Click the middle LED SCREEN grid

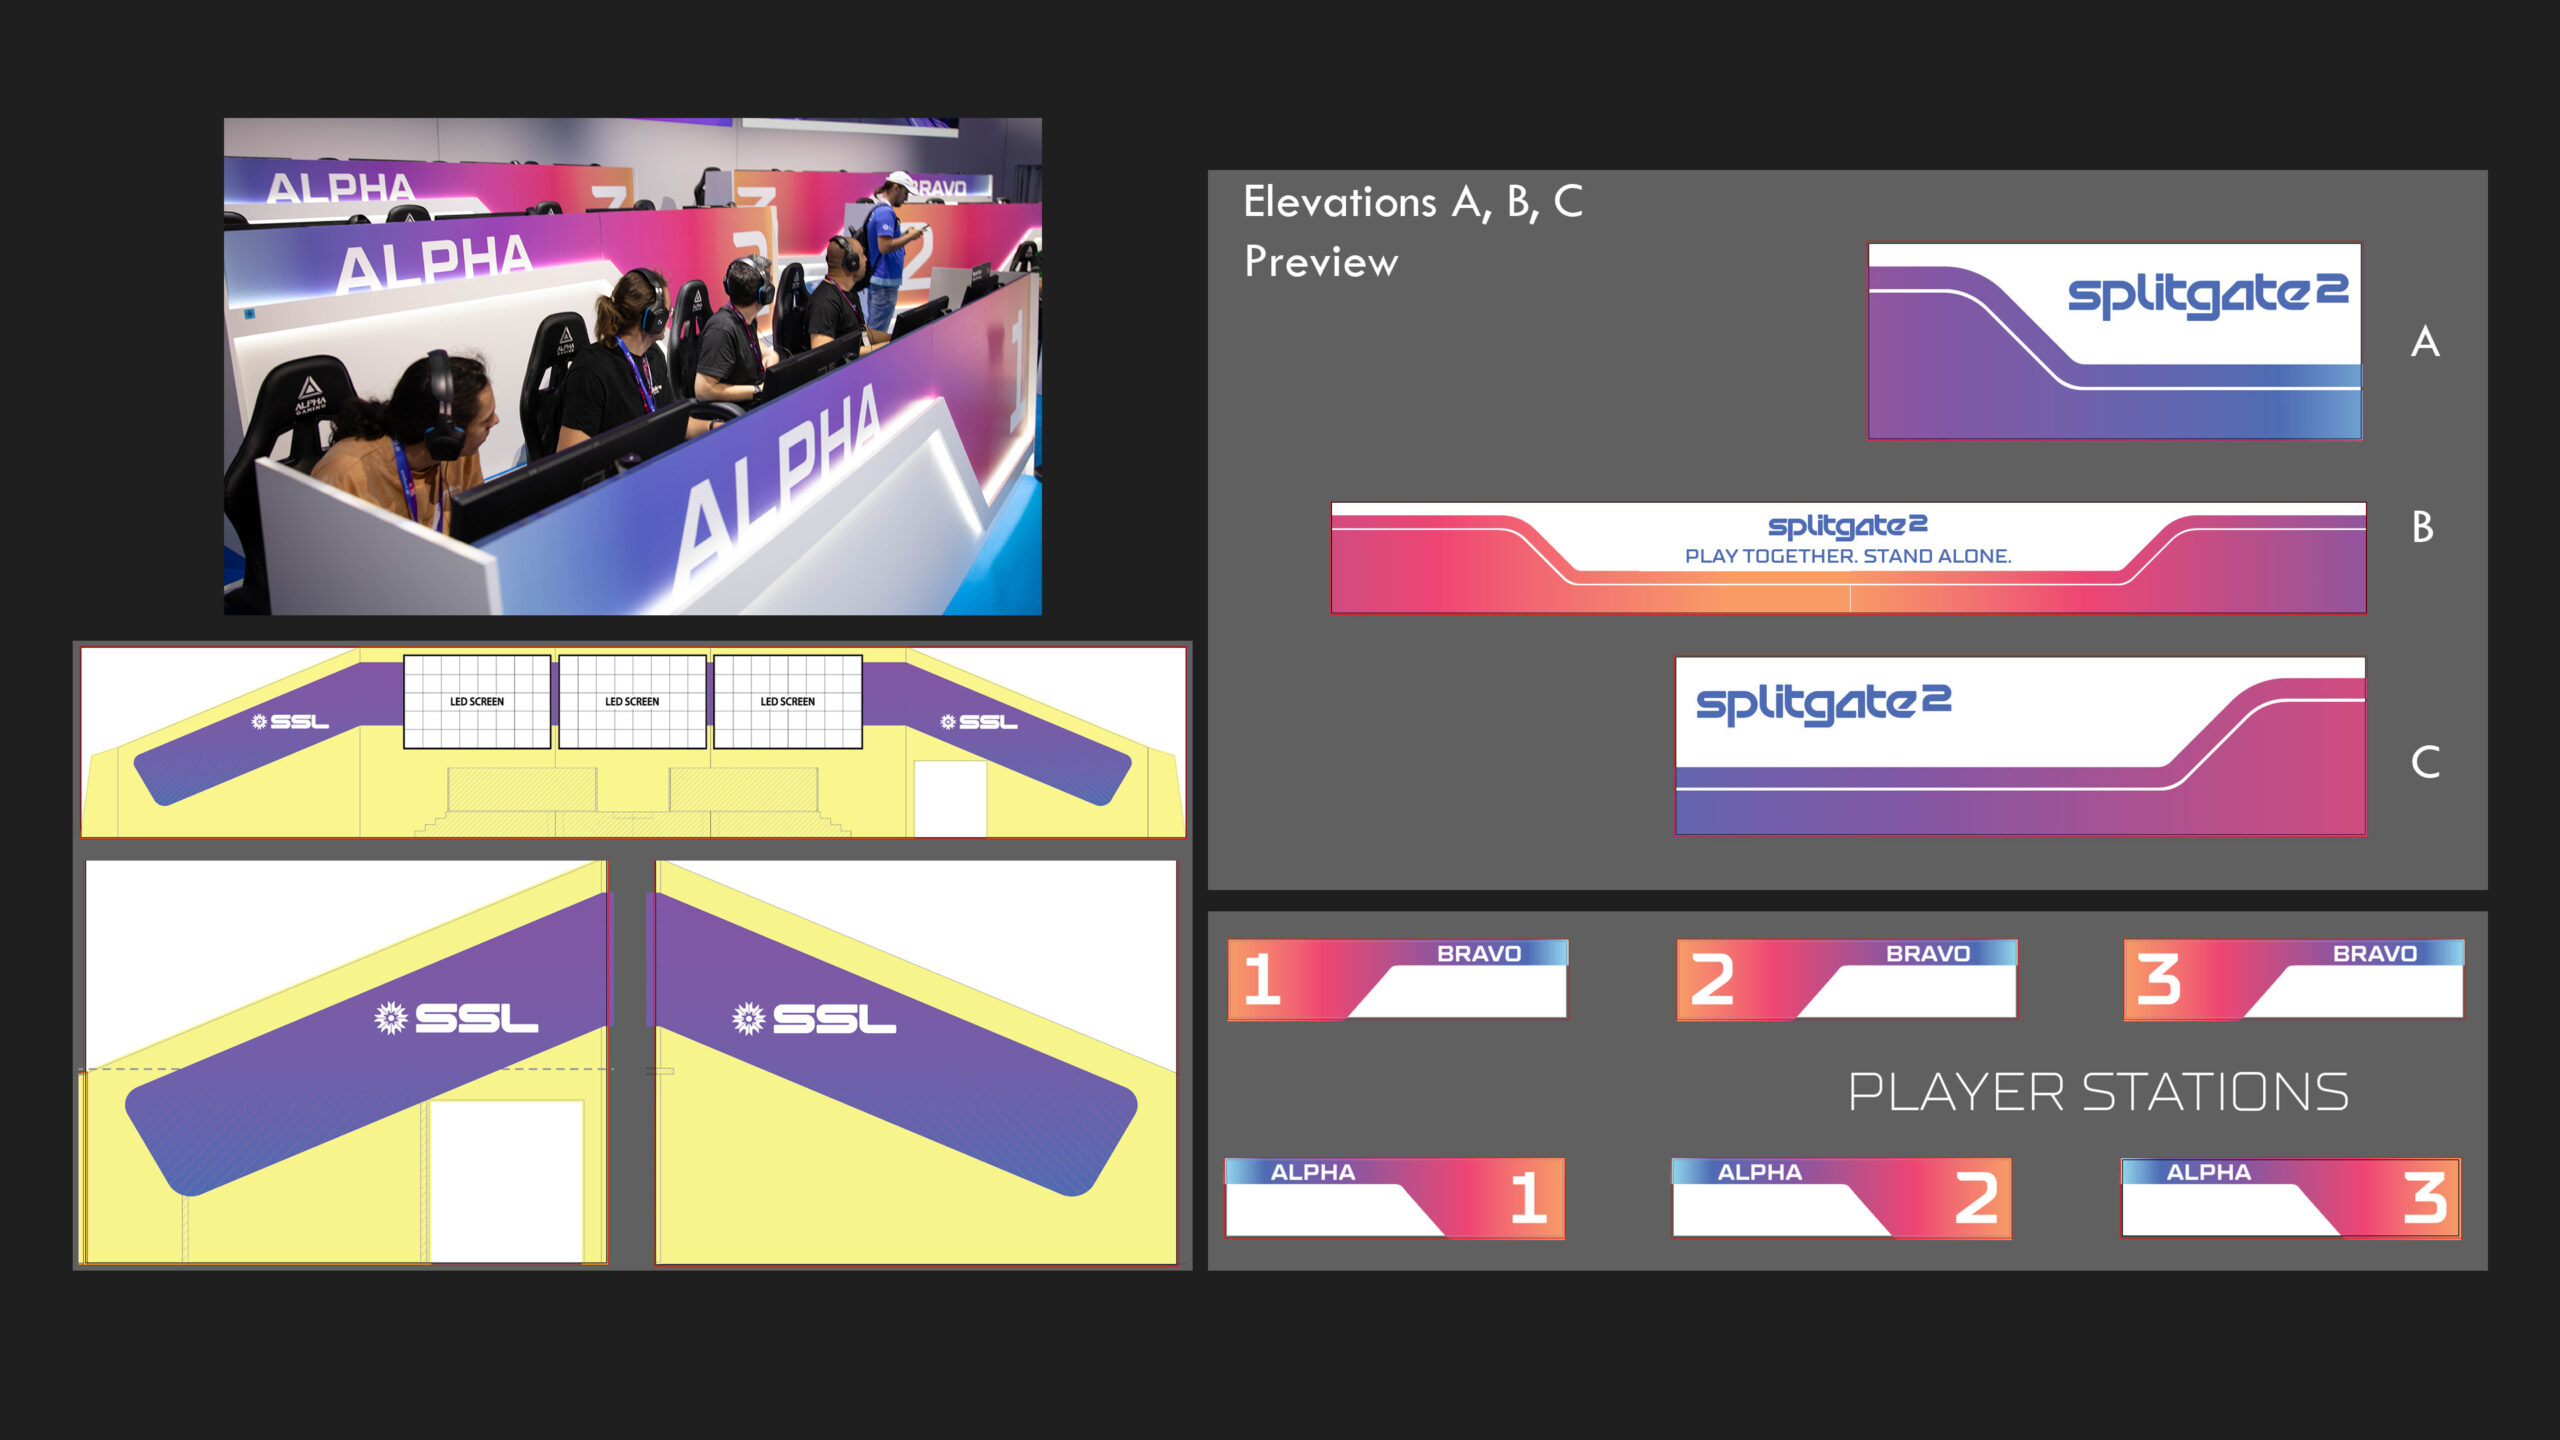[x=632, y=702]
